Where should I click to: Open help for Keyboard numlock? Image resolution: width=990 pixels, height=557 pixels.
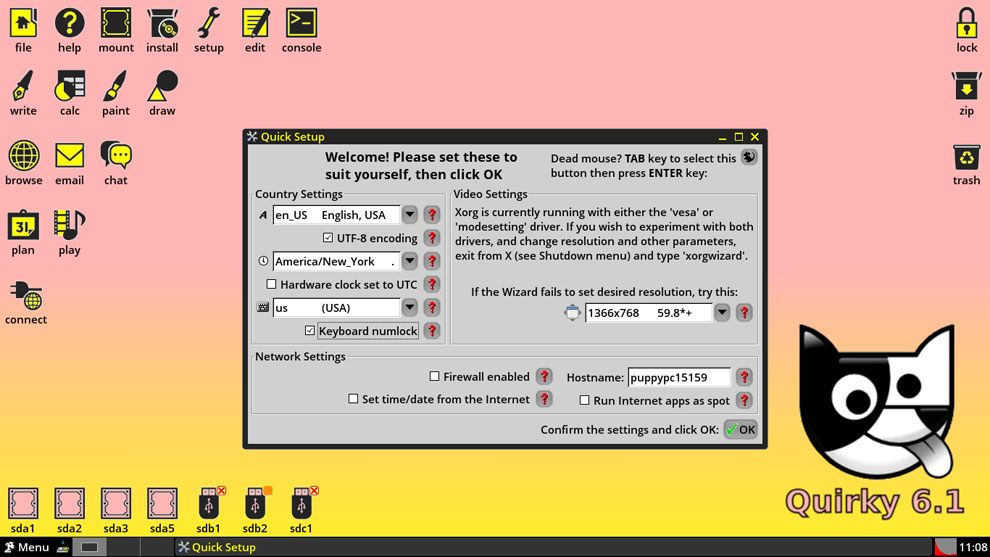click(x=432, y=330)
